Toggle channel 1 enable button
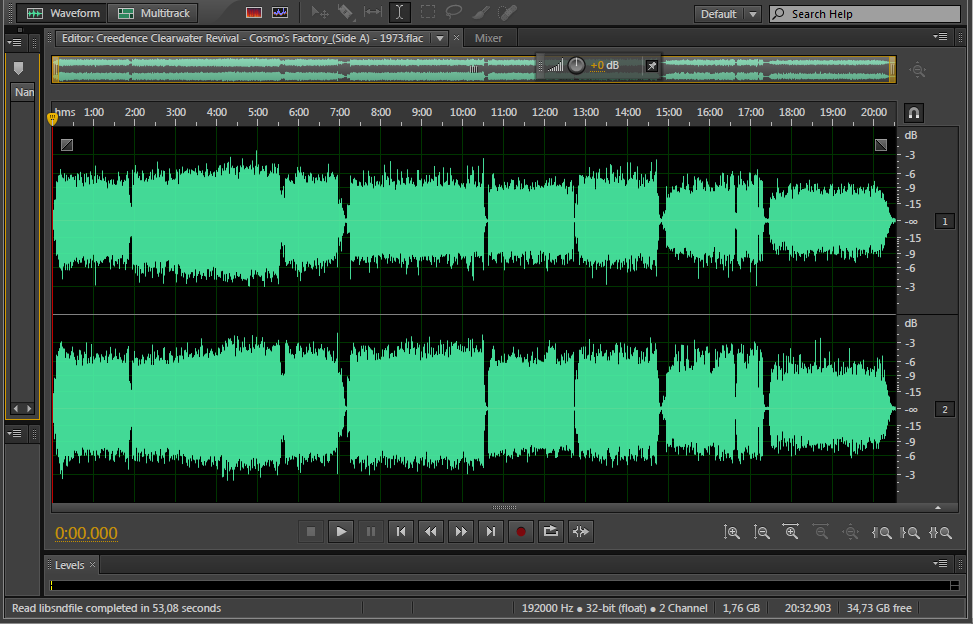 (944, 221)
